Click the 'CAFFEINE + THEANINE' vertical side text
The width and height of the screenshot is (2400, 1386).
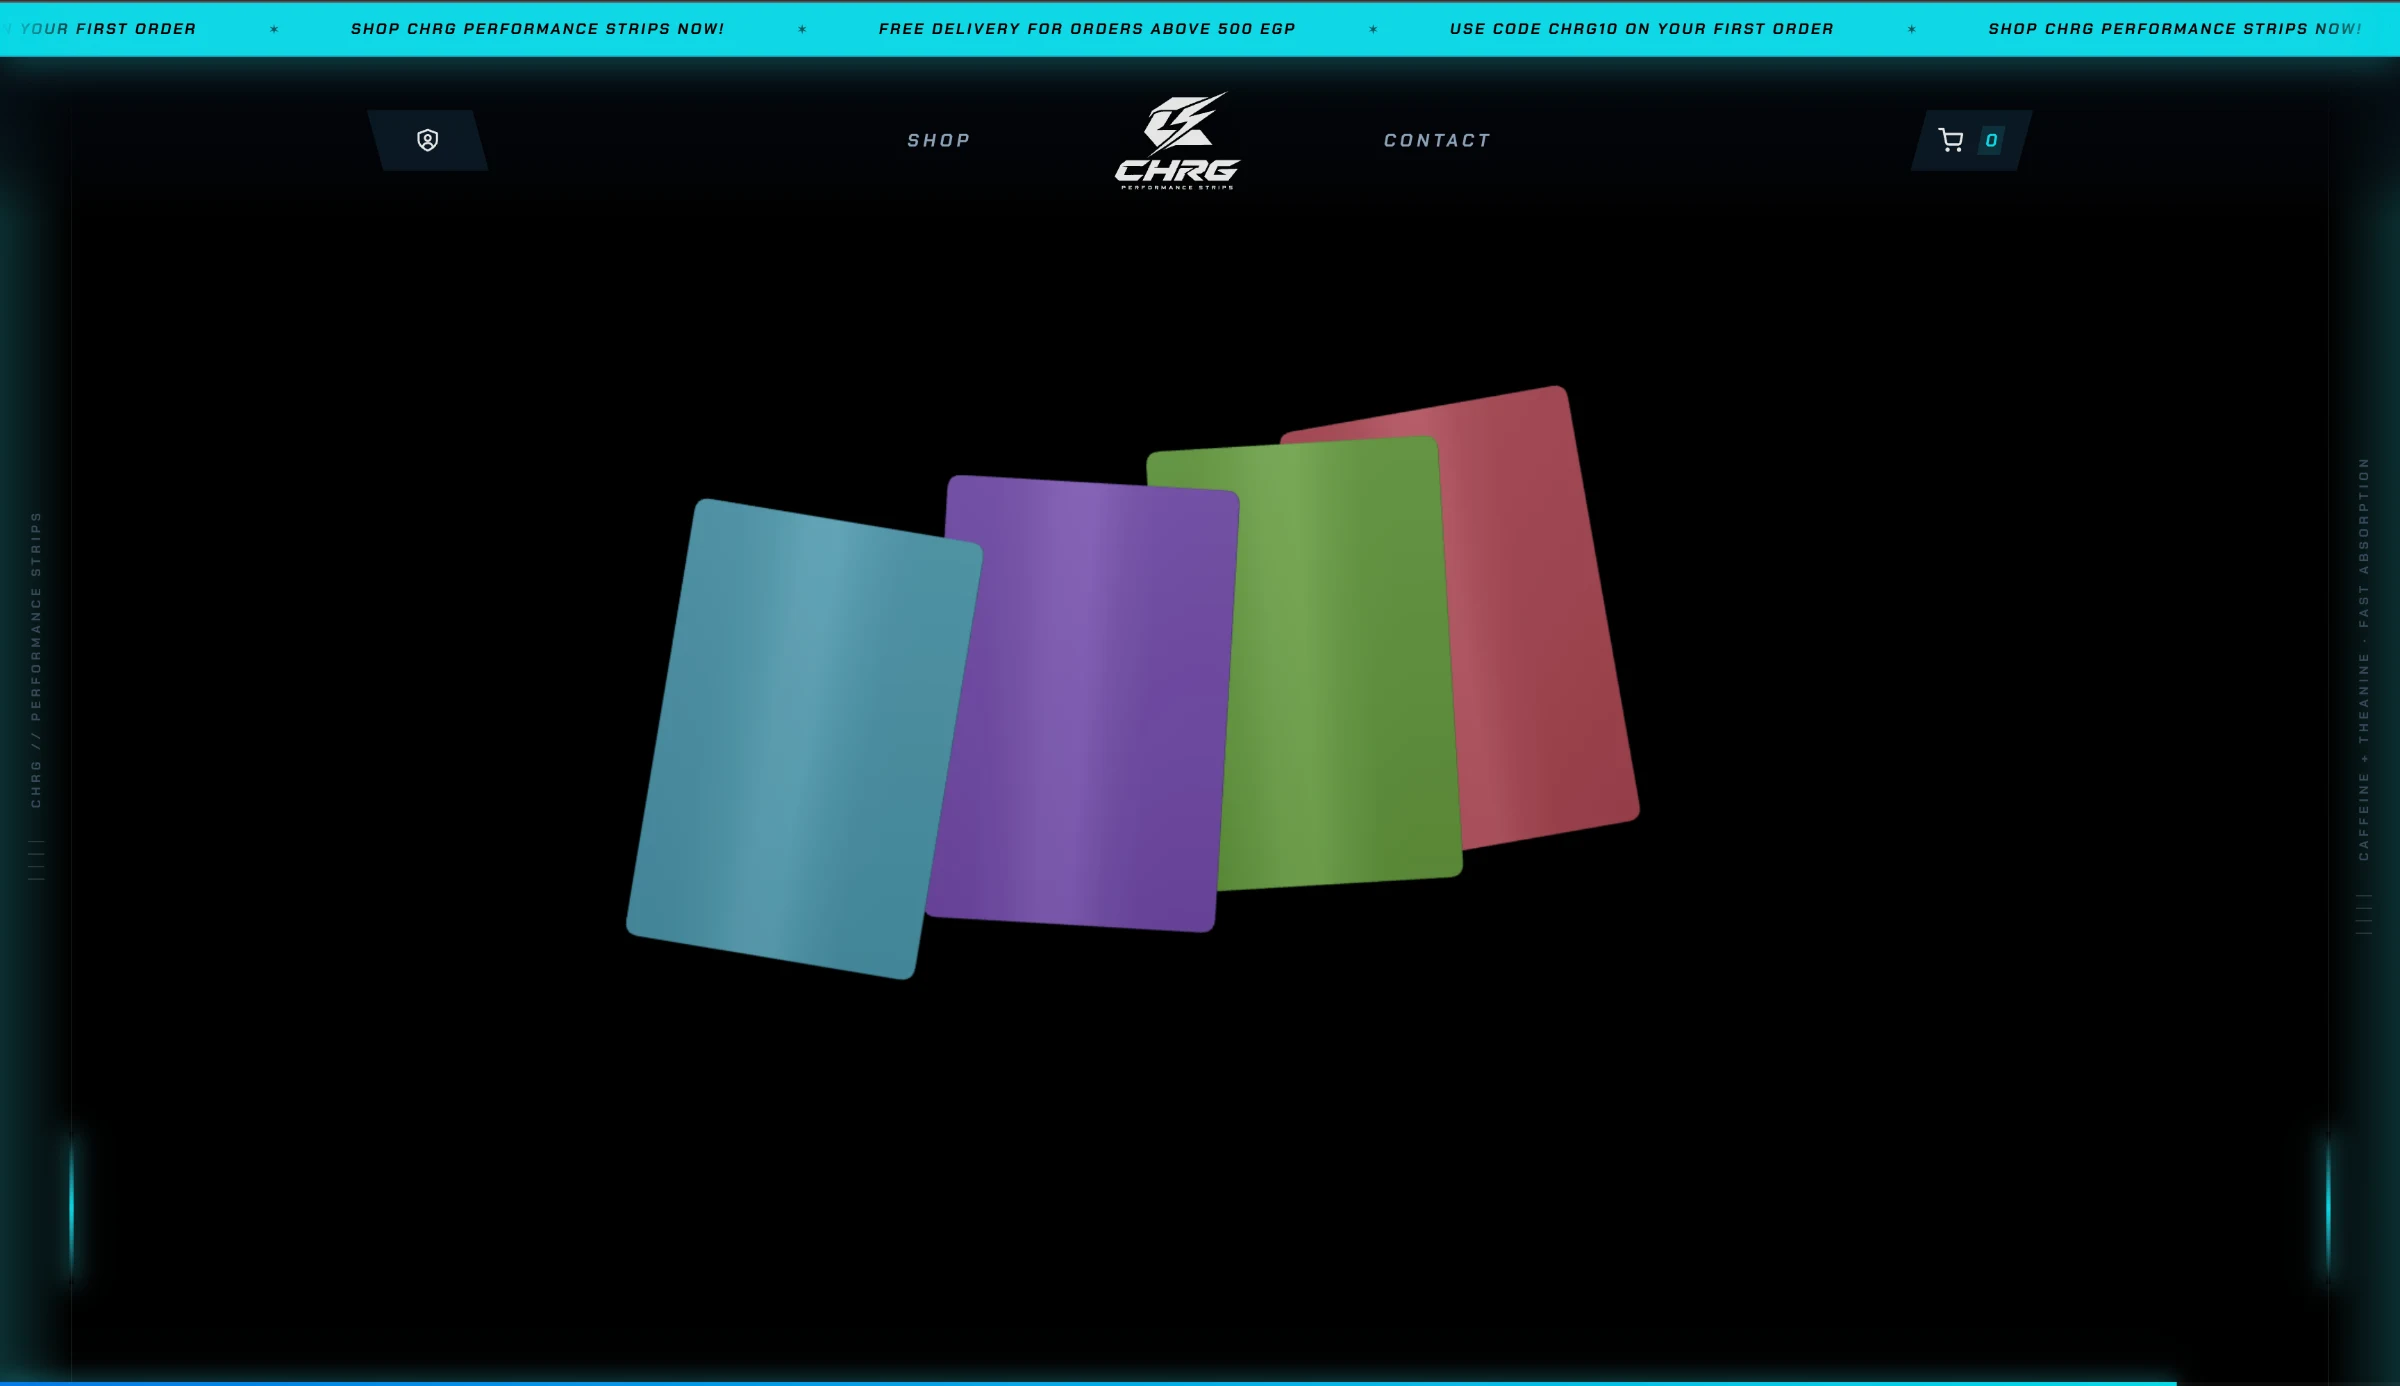point(2364,756)
